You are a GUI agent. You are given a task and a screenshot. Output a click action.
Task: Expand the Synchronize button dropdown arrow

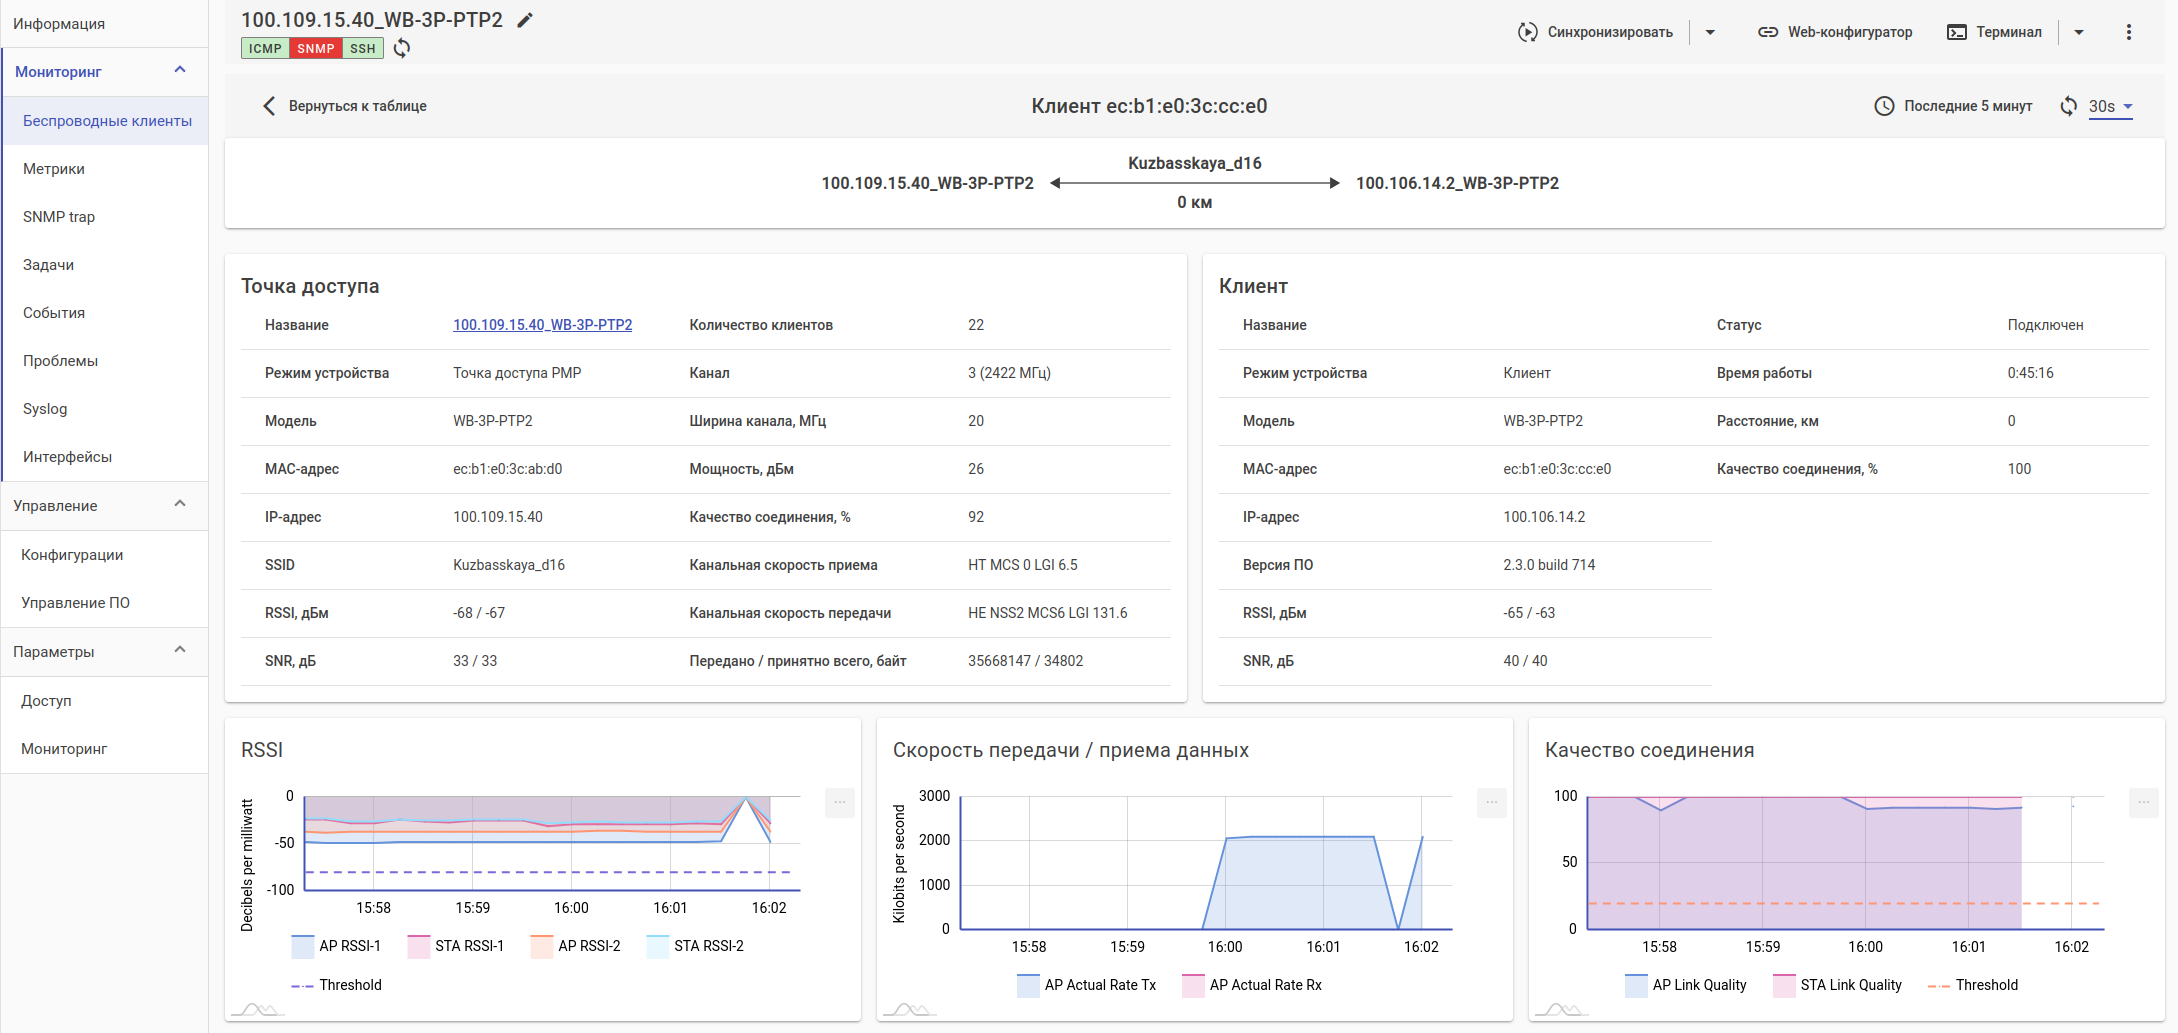pos(1710,32)
